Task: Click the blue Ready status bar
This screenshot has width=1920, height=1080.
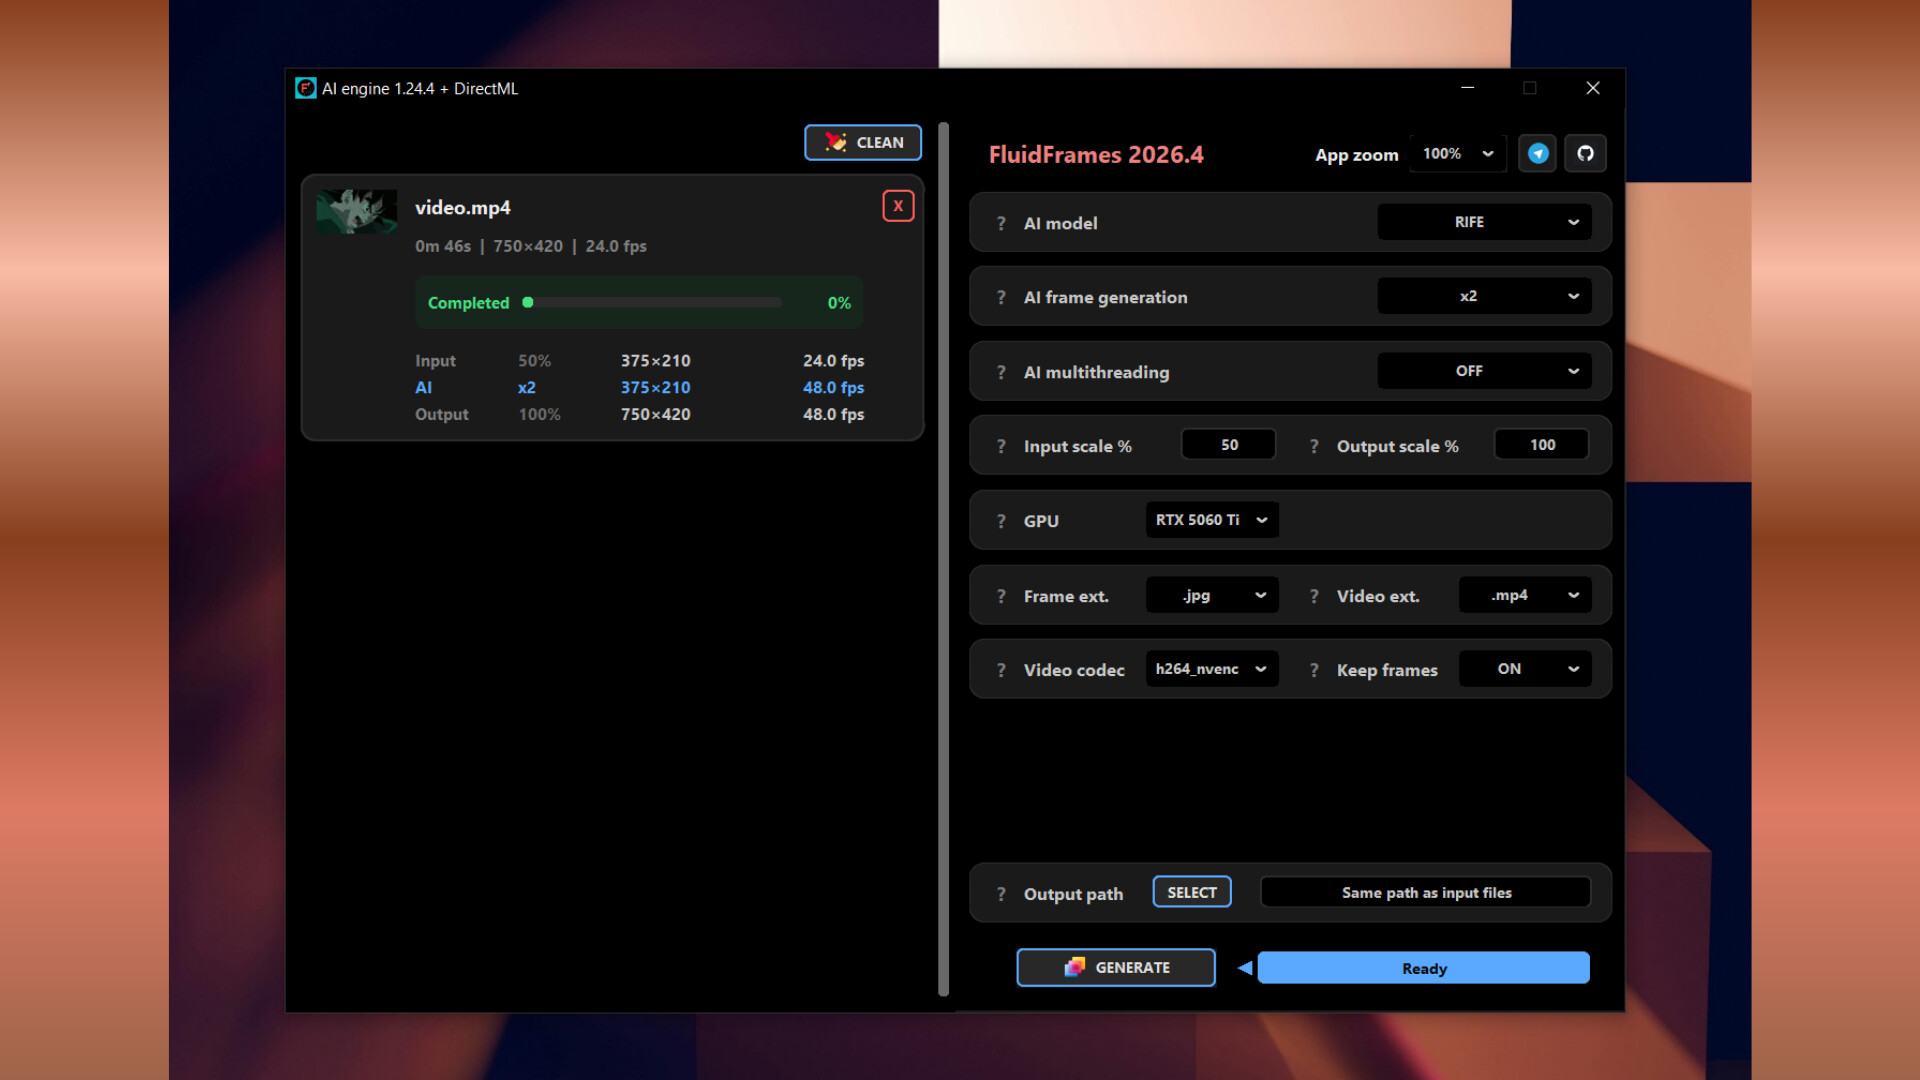Action: point(1424,968)
